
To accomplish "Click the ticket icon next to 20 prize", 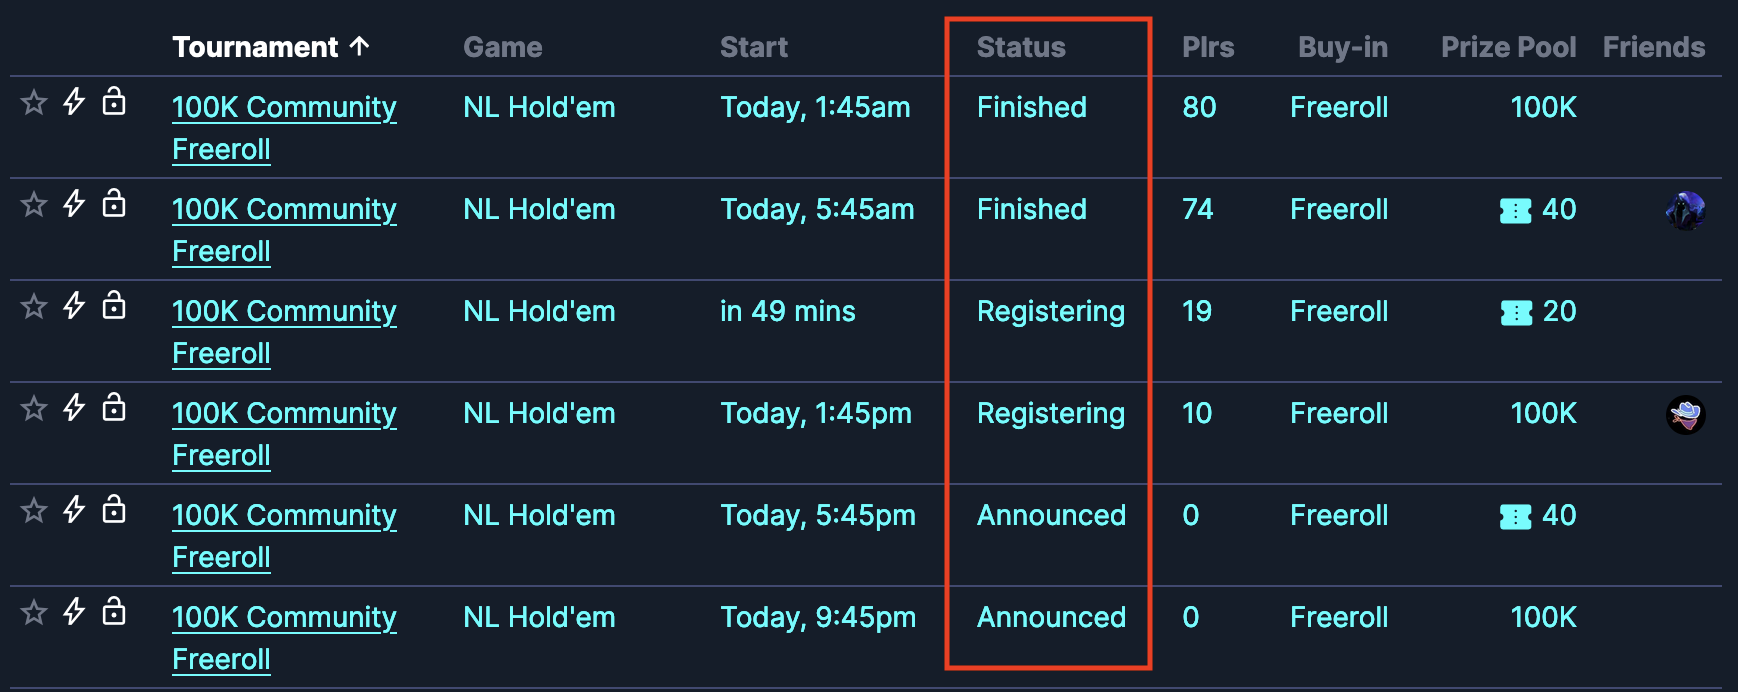I will point(1517,312).
